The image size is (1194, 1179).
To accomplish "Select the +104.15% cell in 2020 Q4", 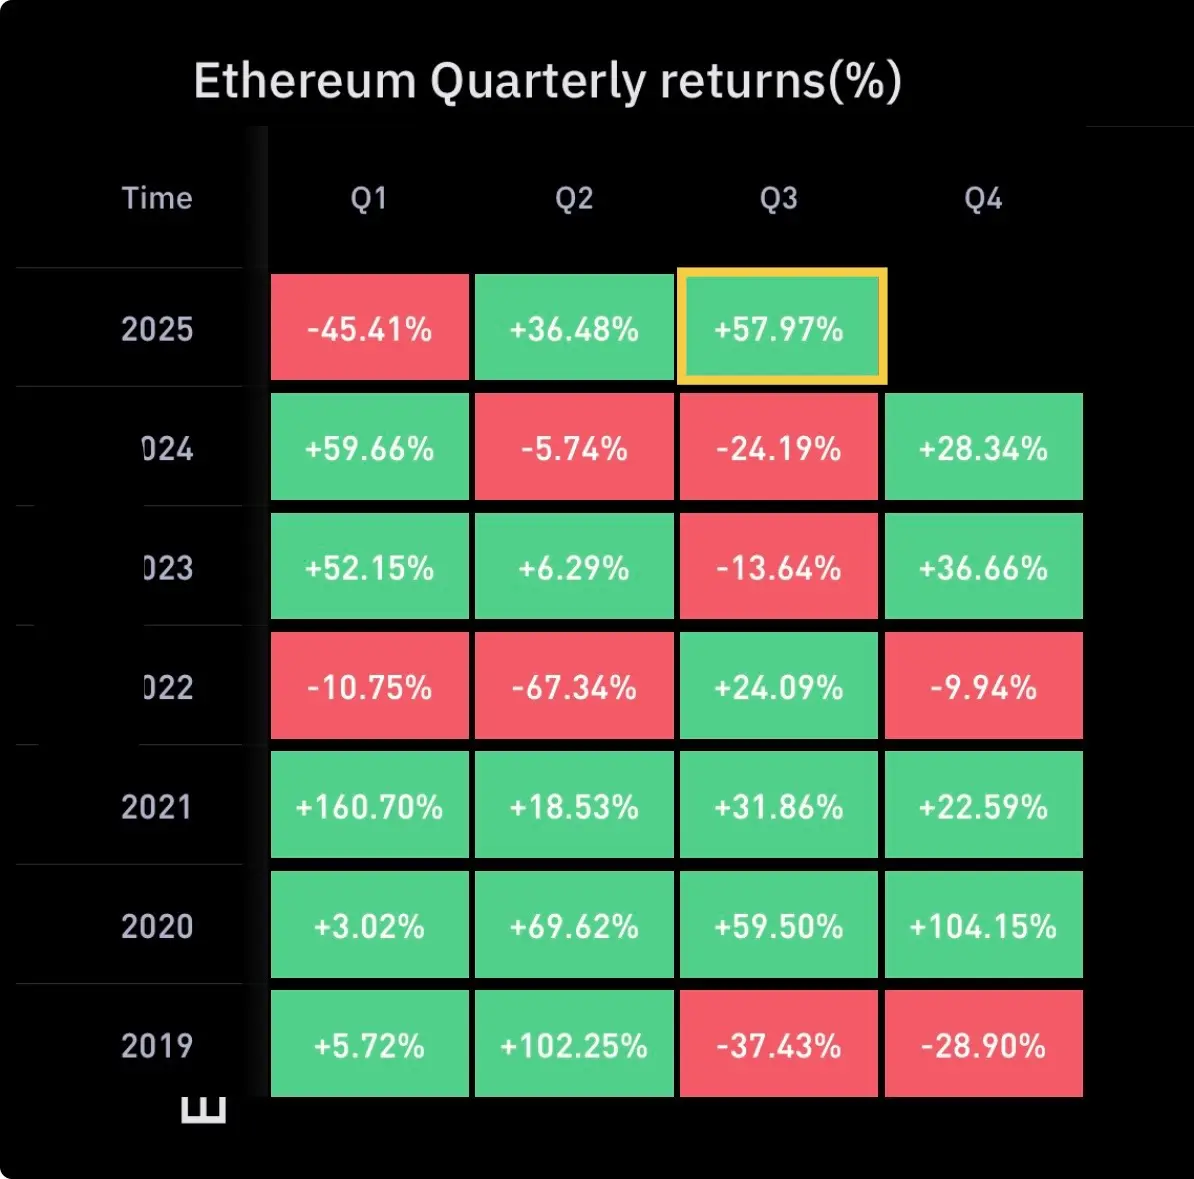I will (x=984, y=924).
